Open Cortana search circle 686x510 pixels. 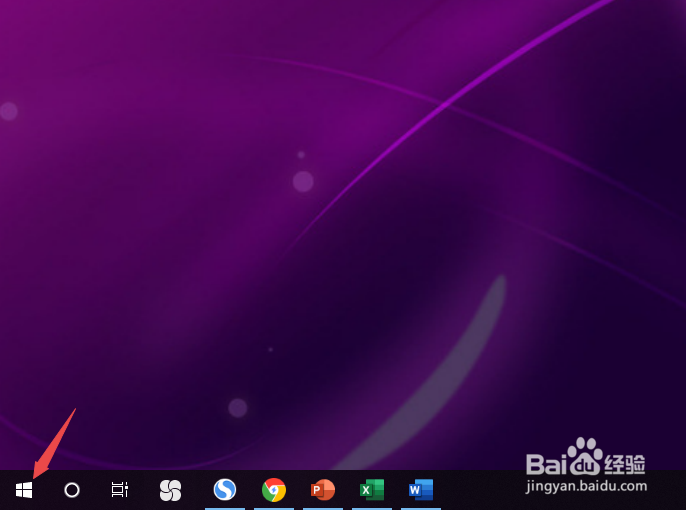(72, 490)
